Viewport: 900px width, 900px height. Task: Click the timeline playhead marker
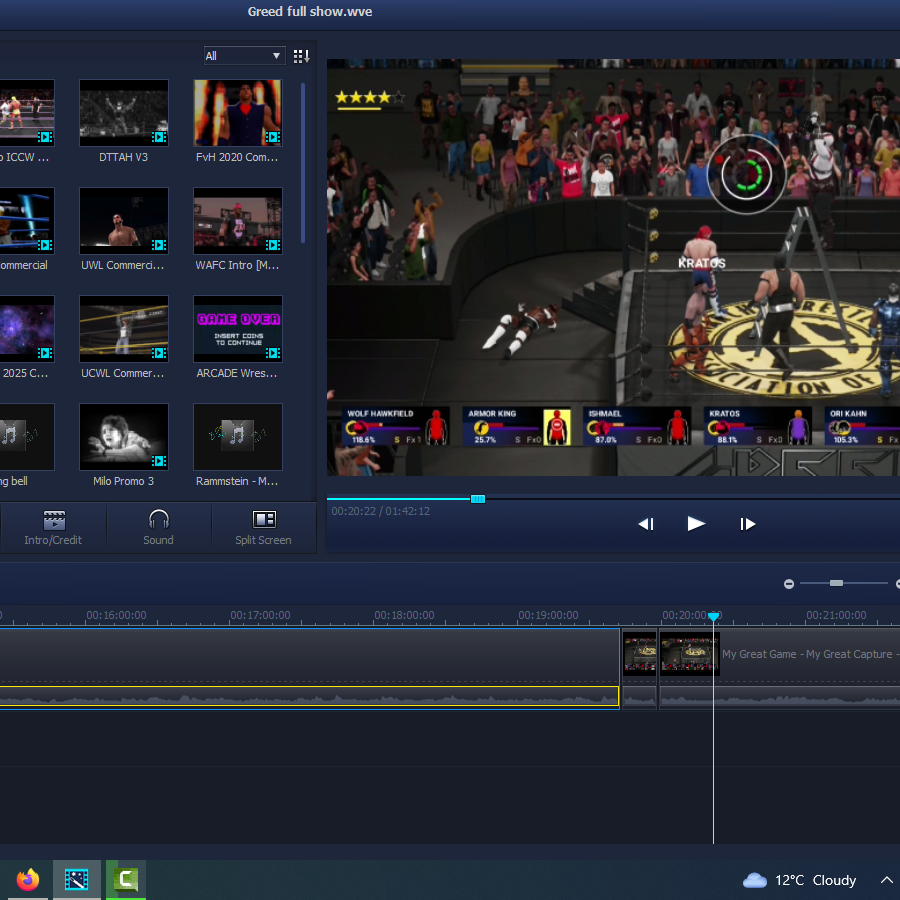pos(713,617)
